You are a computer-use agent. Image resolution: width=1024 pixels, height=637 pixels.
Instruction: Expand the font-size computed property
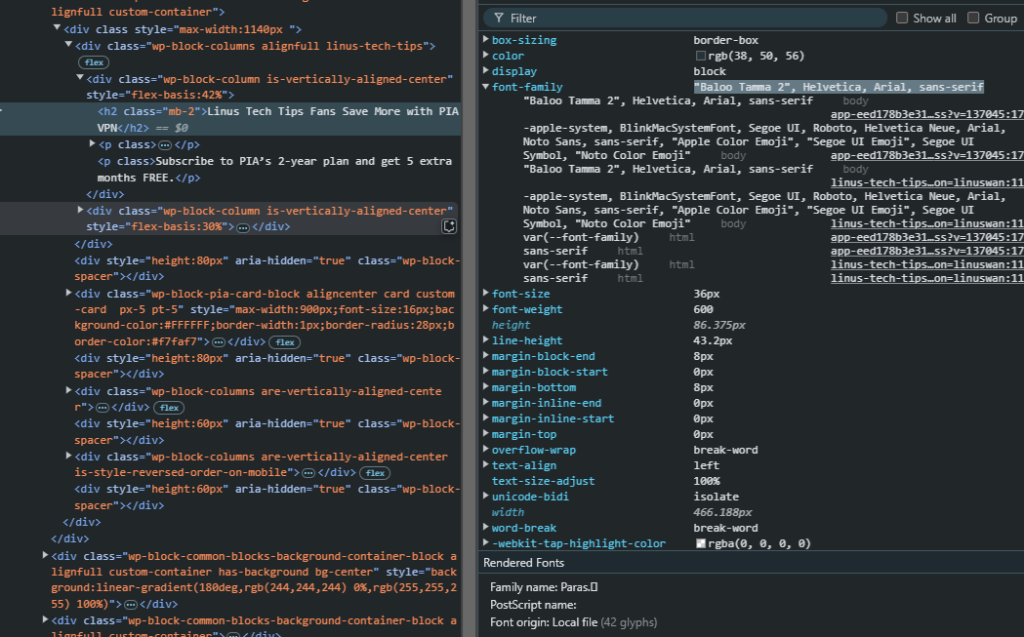(x=486, y=295)
